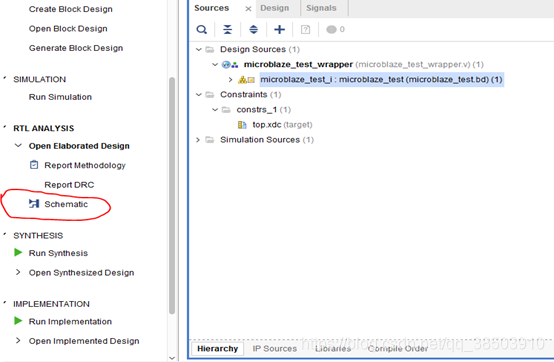Collapse Open Elaborated Design chevron
554x362 pixels.
click(18, 146)
